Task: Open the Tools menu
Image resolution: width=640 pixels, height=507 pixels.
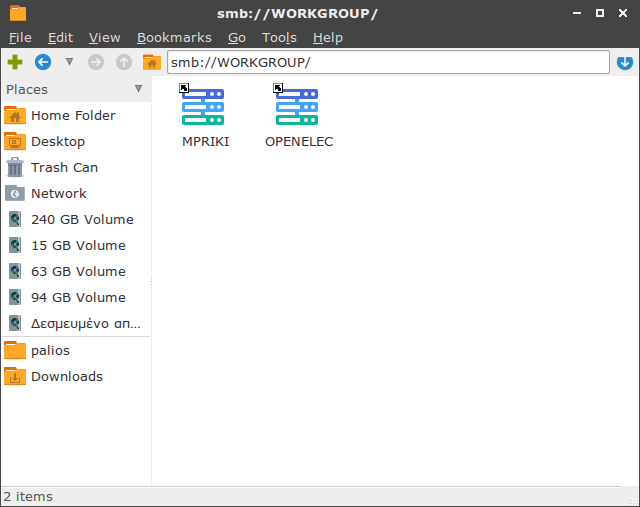Action: coord(279,38)
